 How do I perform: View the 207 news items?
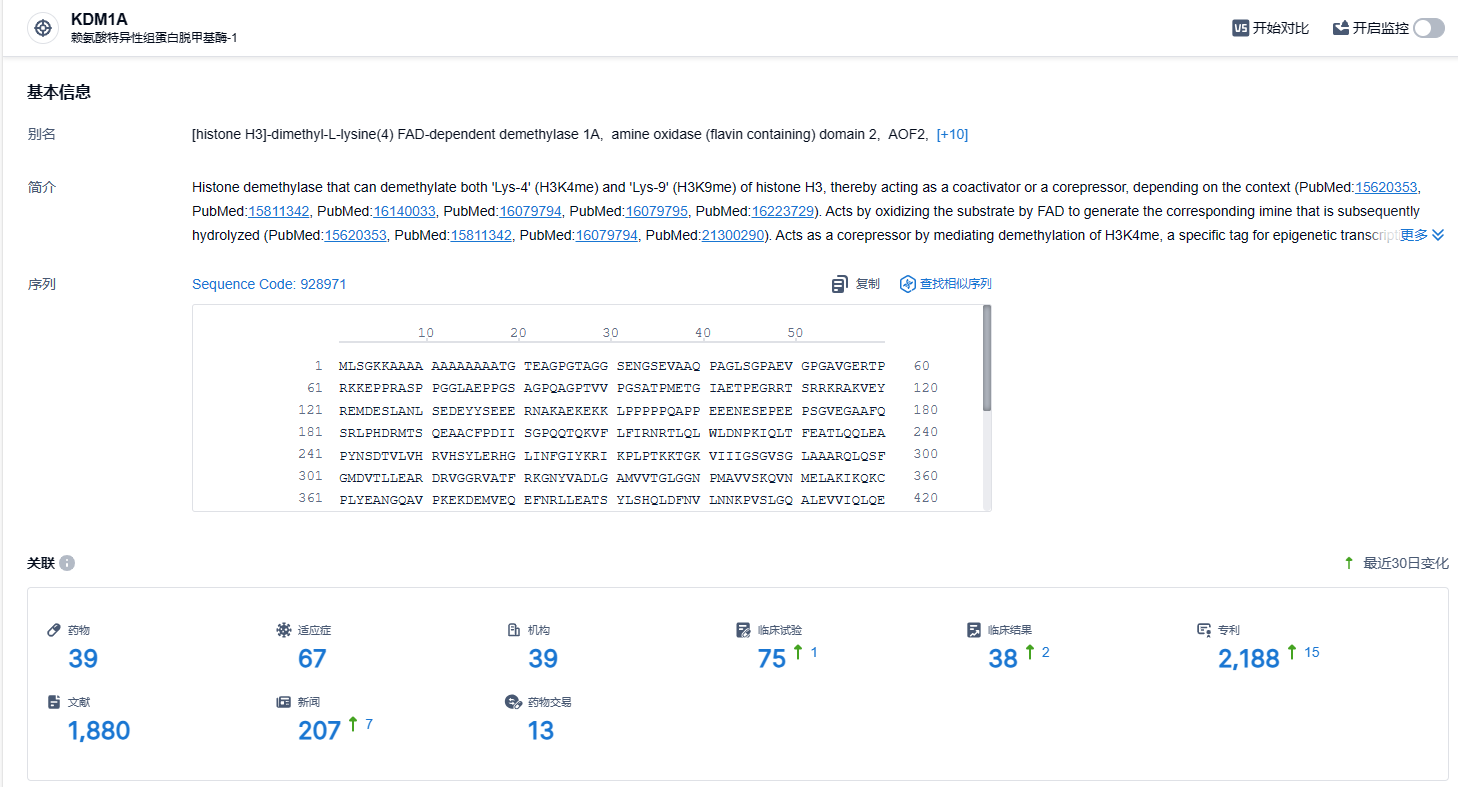click(x=319, y=730)
